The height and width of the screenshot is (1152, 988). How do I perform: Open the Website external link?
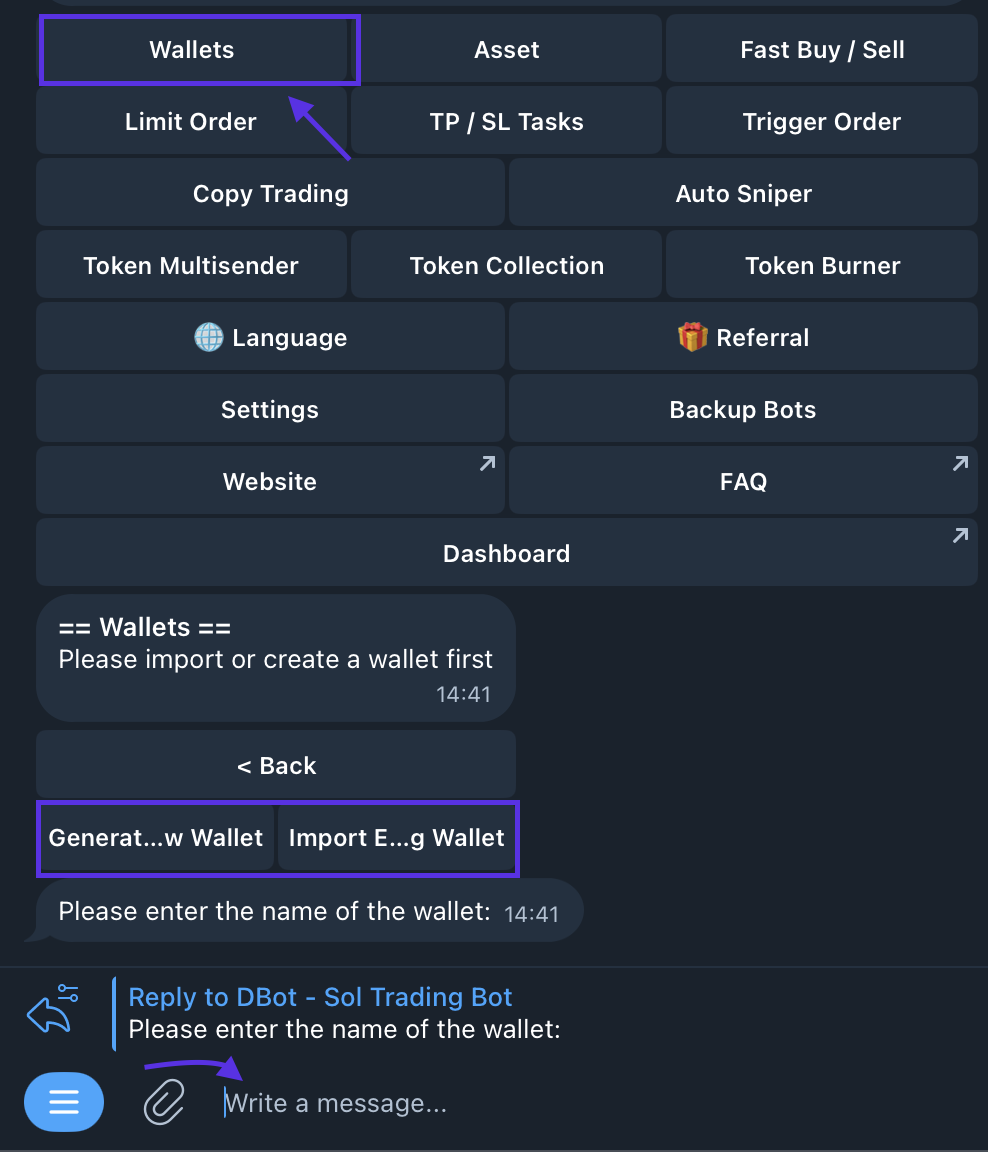coord(270,482)
